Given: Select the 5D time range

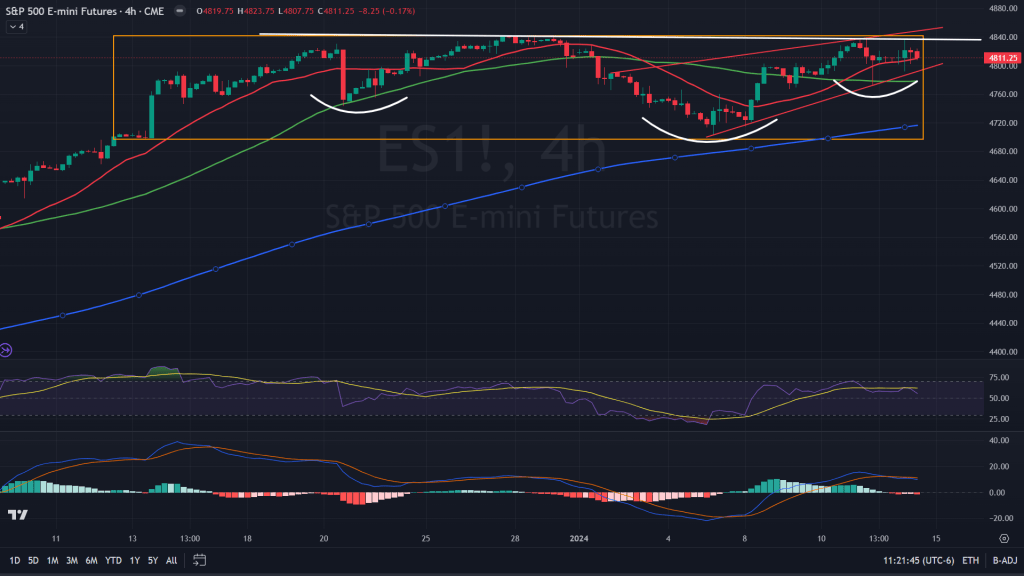Looking at the screenshot, I should coord(33,560).
